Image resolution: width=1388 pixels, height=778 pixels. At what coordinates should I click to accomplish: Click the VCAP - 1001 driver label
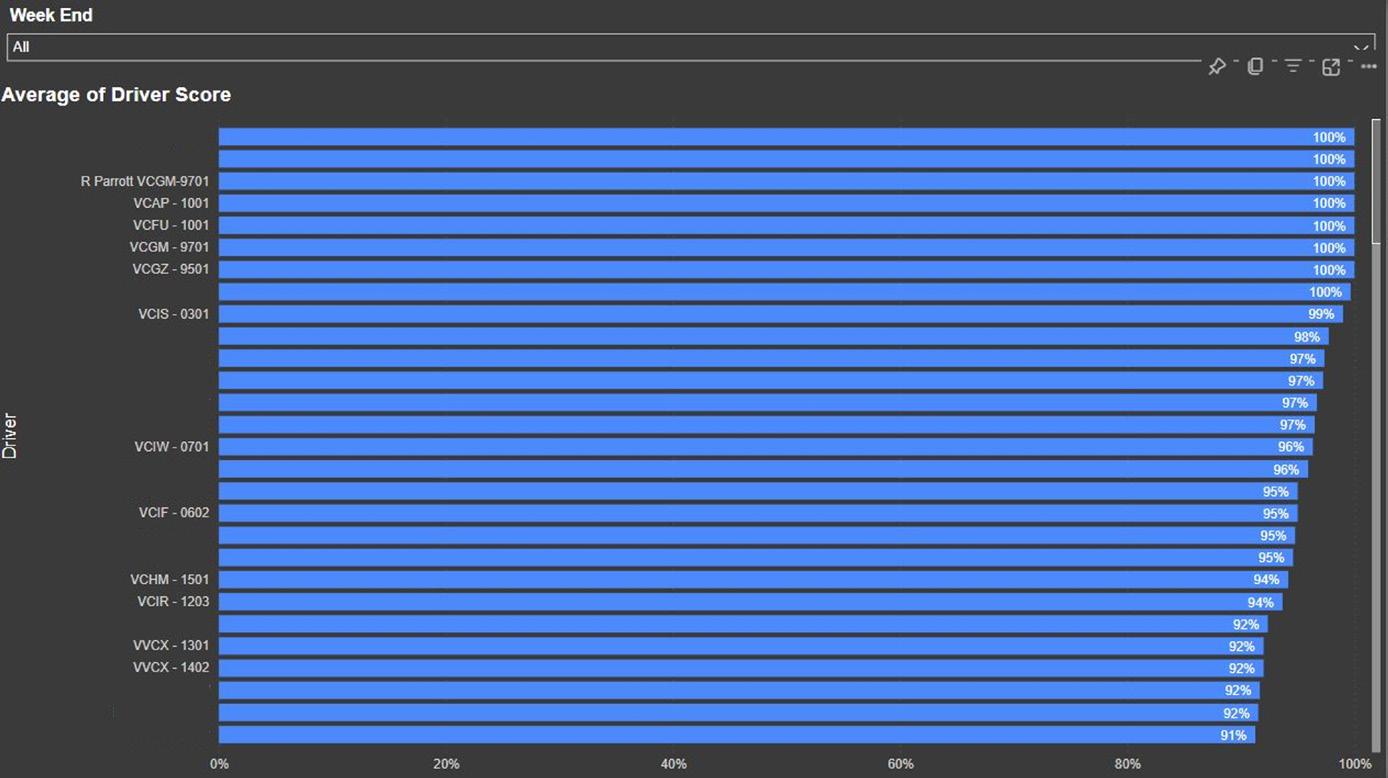171,203
